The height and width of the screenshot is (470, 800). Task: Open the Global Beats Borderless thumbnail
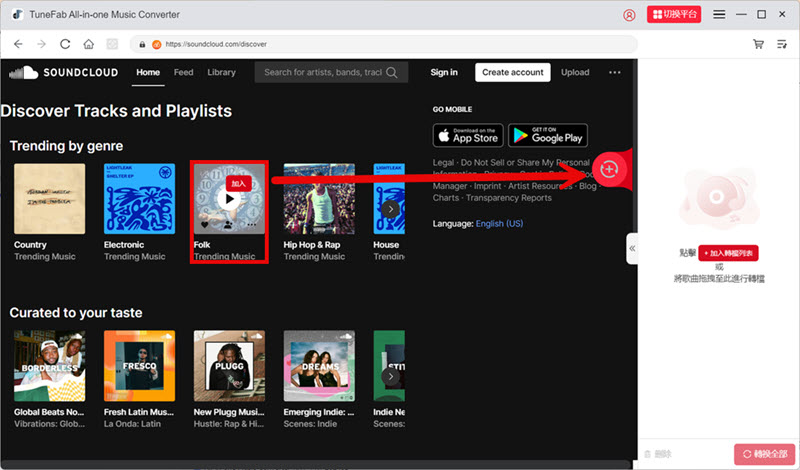49,365
